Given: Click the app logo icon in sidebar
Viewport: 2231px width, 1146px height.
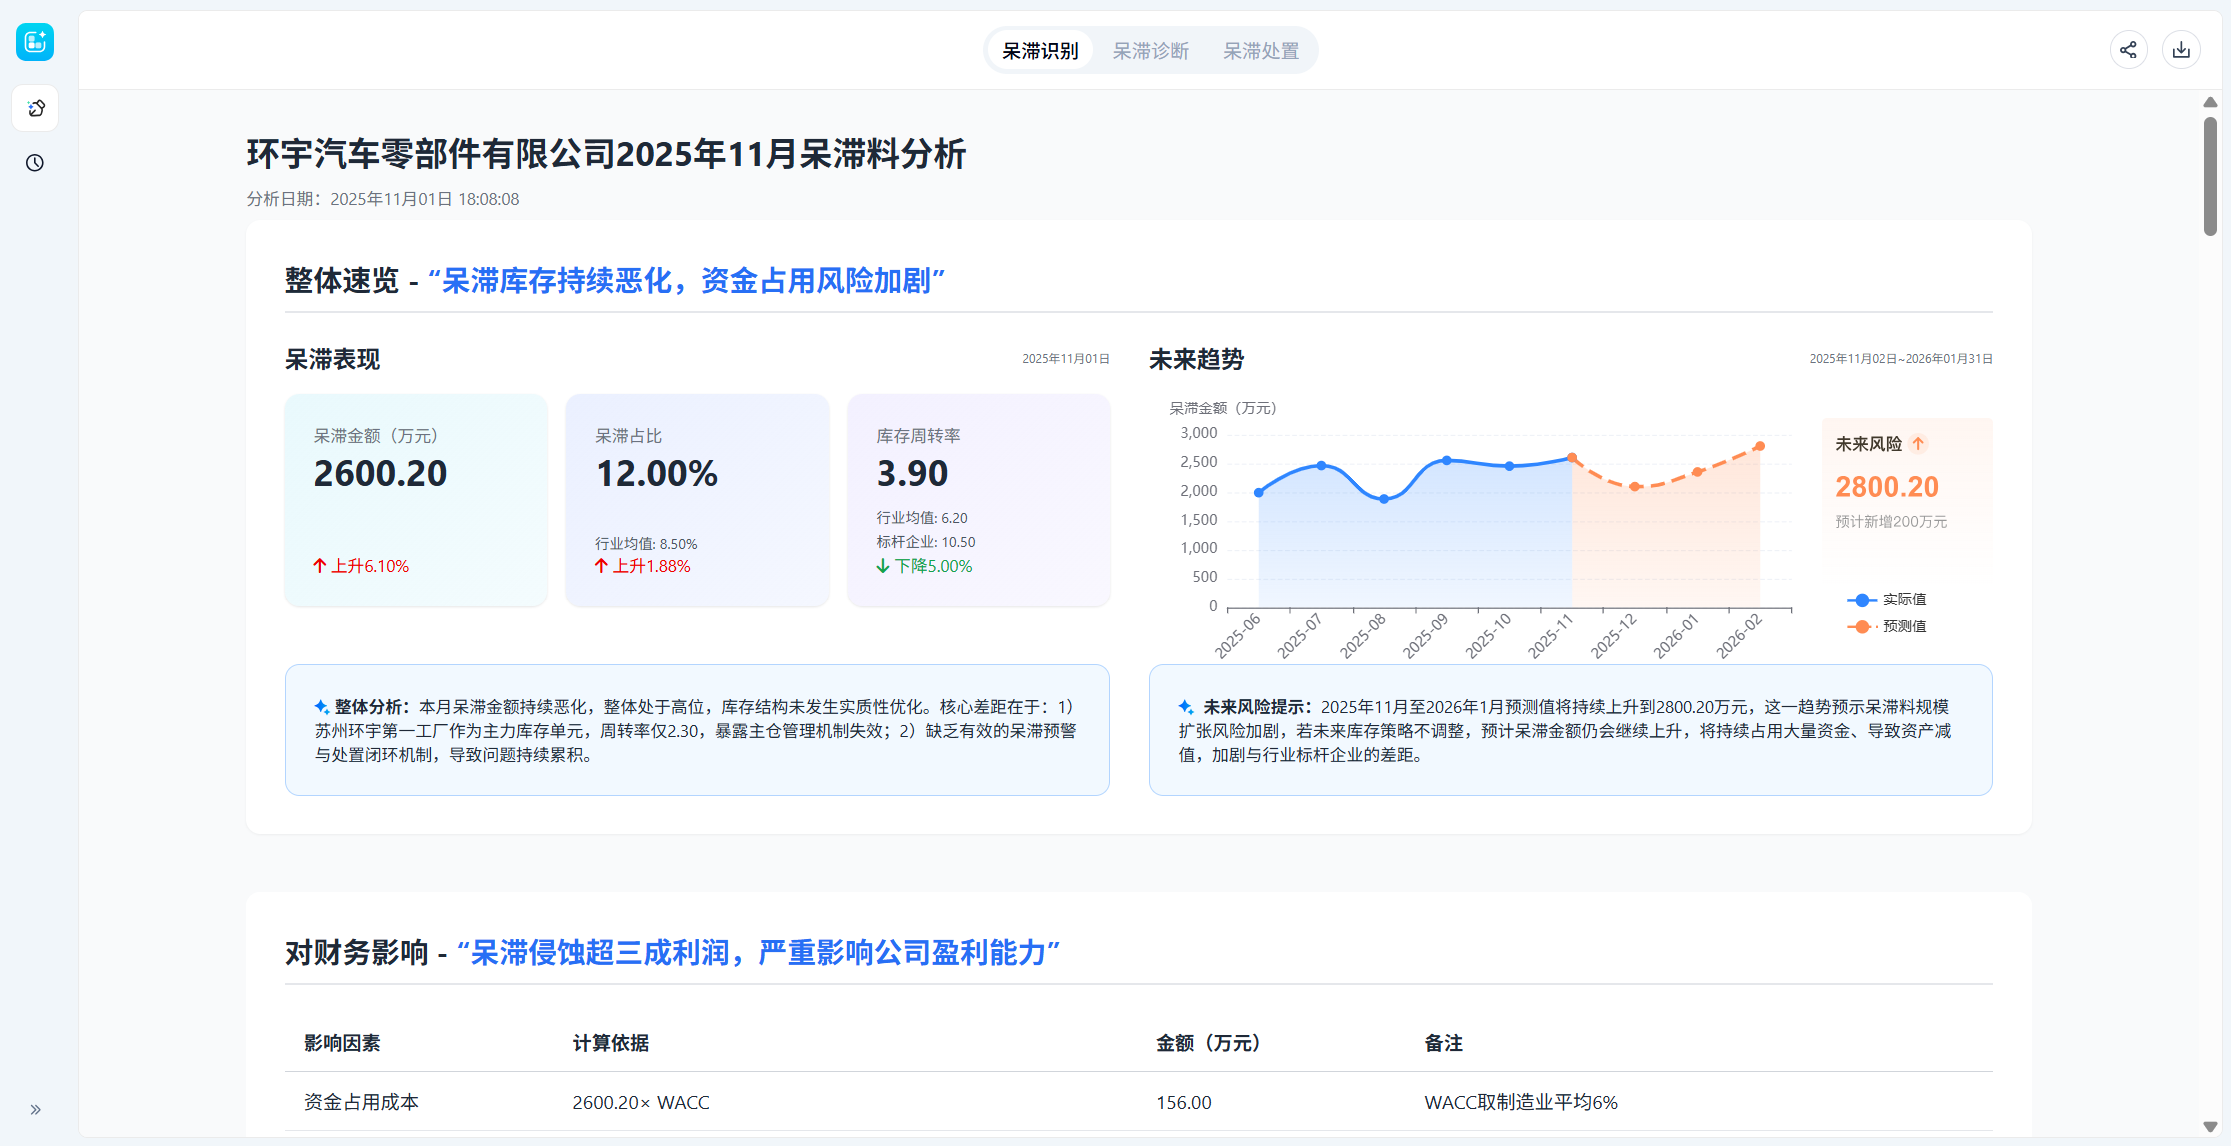Looking at the screenshot, I should coord(35,42).
